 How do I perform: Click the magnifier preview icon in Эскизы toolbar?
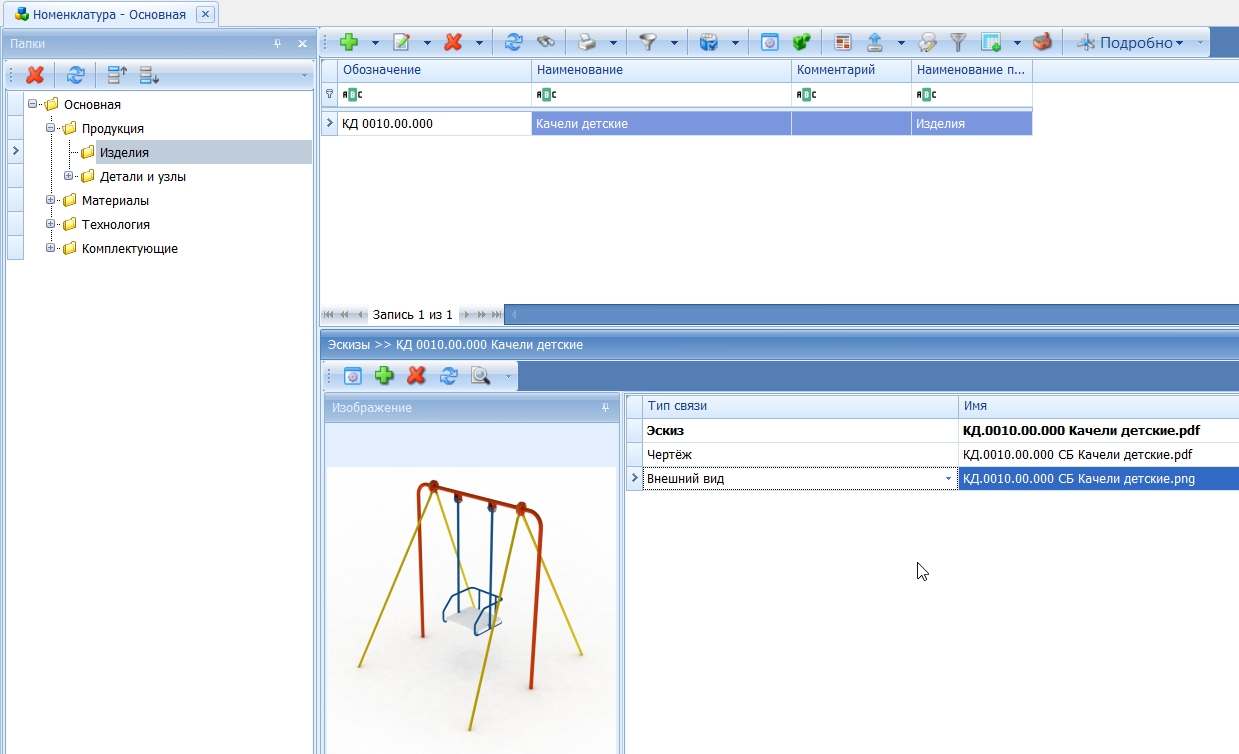[481, 376]
